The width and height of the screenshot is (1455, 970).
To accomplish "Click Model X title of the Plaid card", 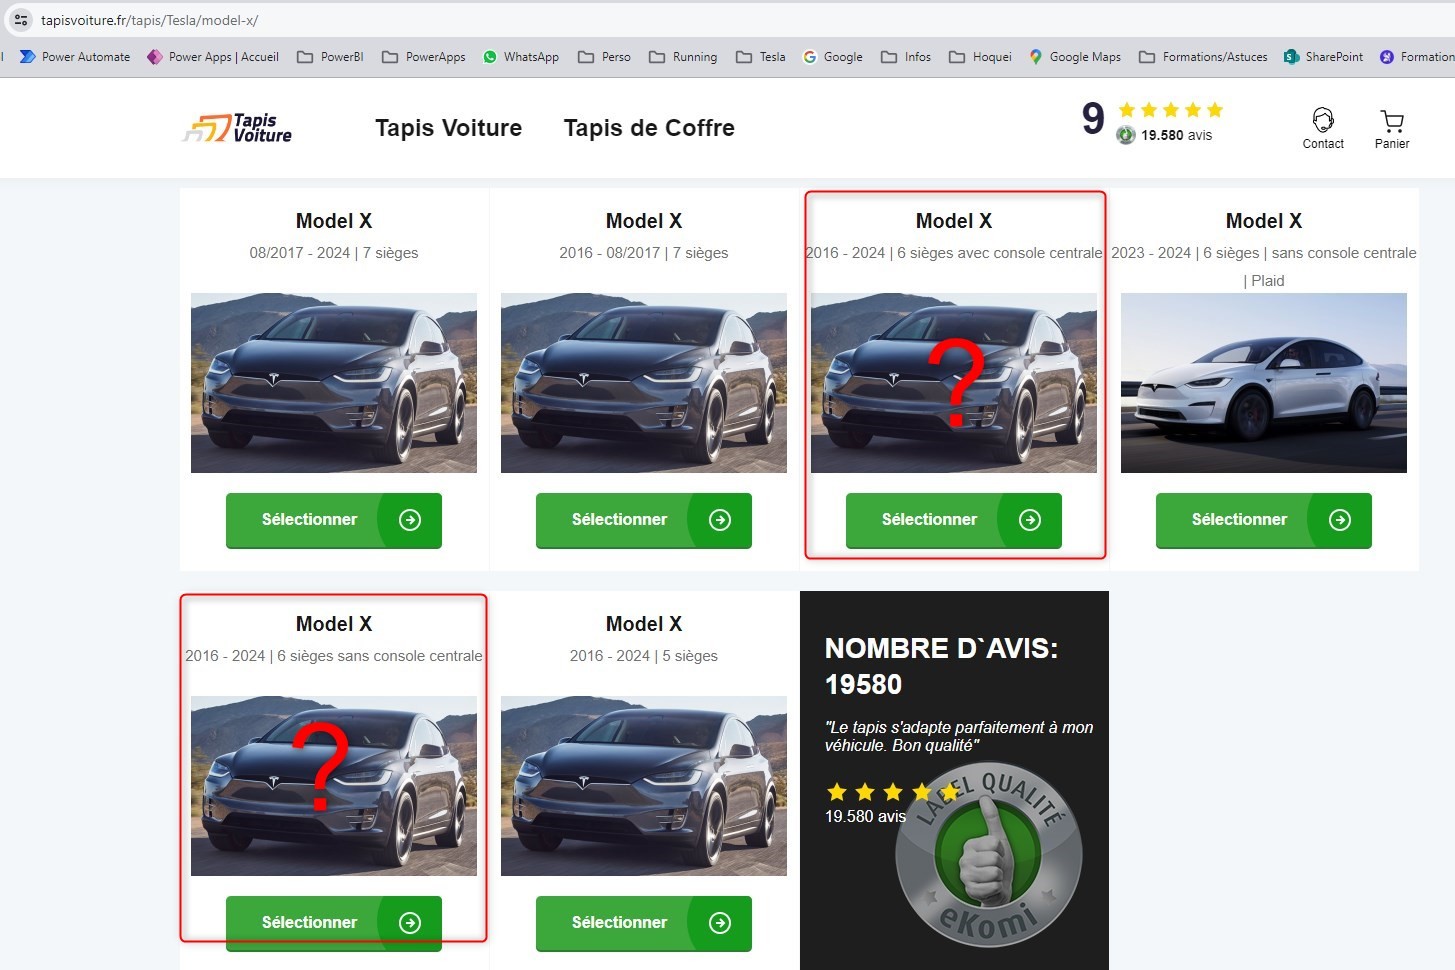I will (1264, 221).
